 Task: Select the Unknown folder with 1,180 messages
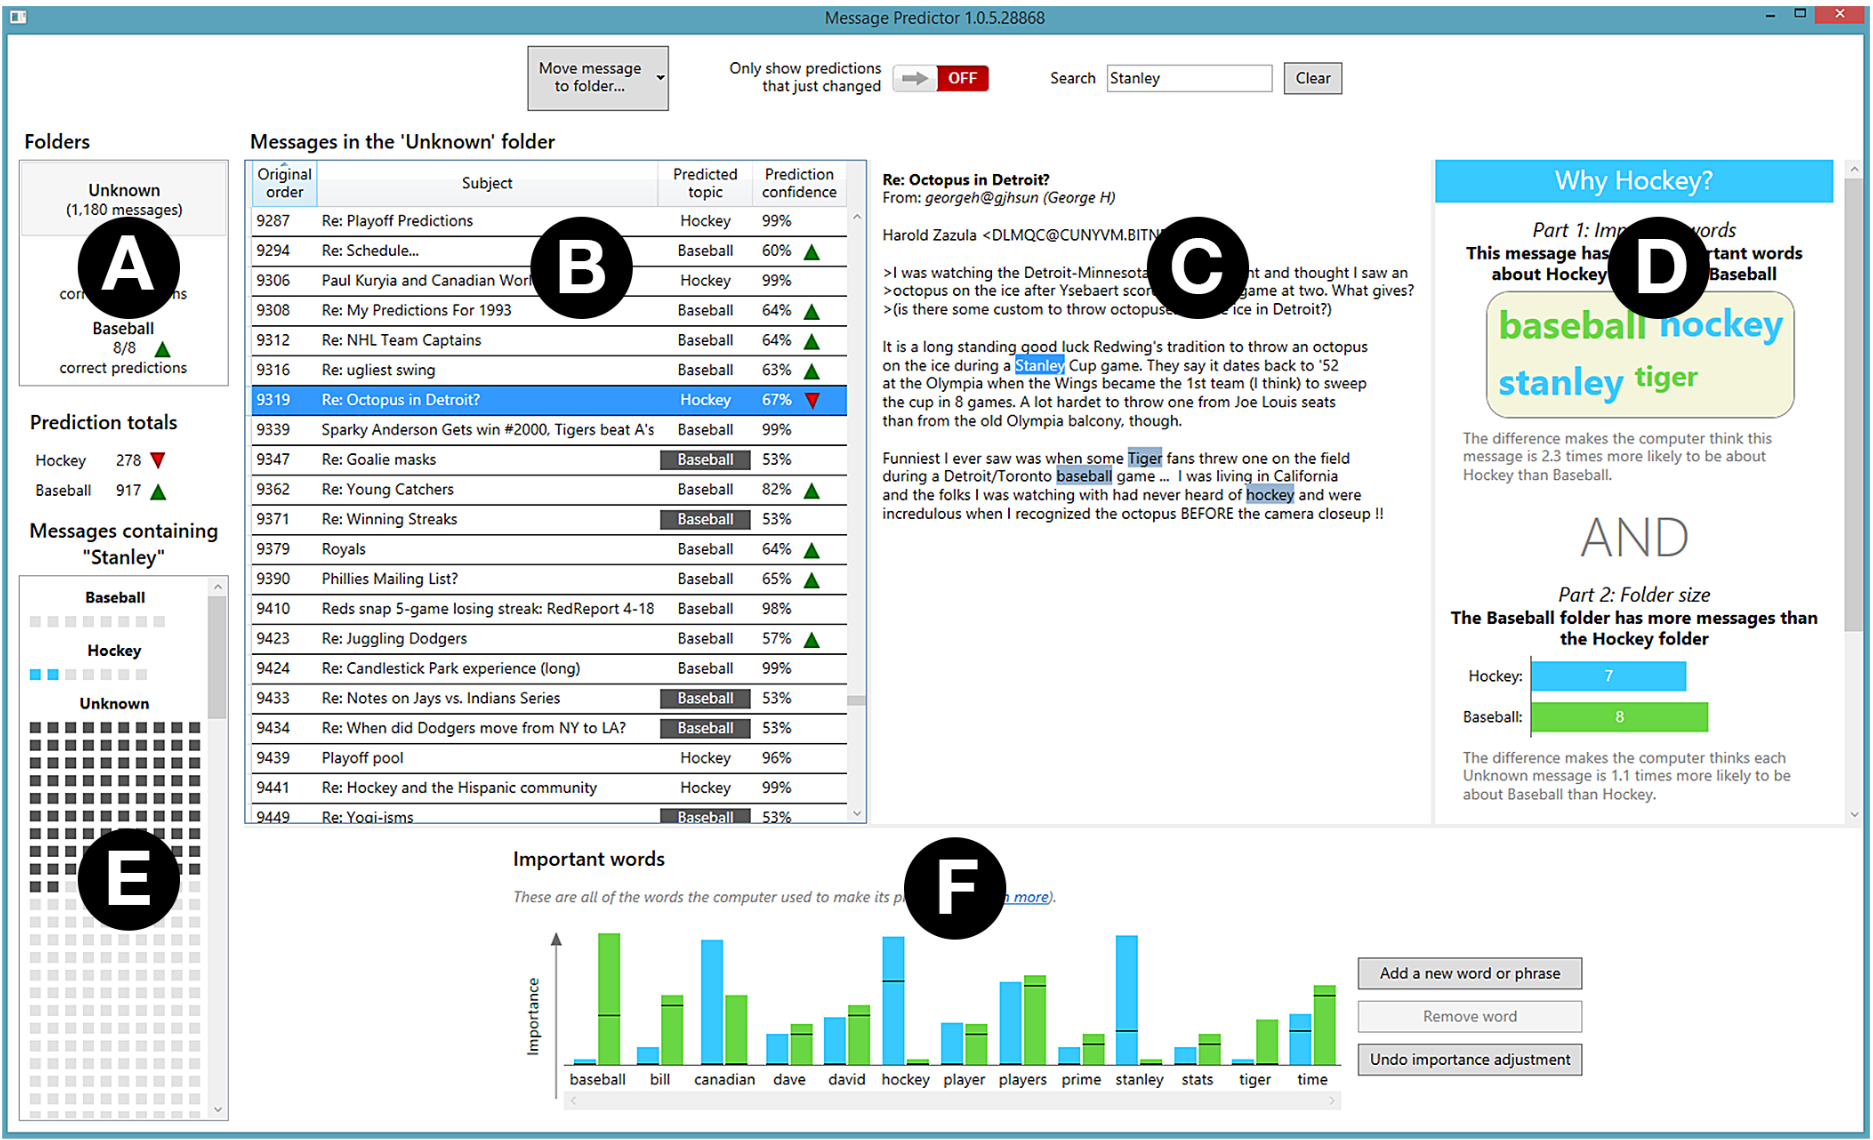(124, 199)
